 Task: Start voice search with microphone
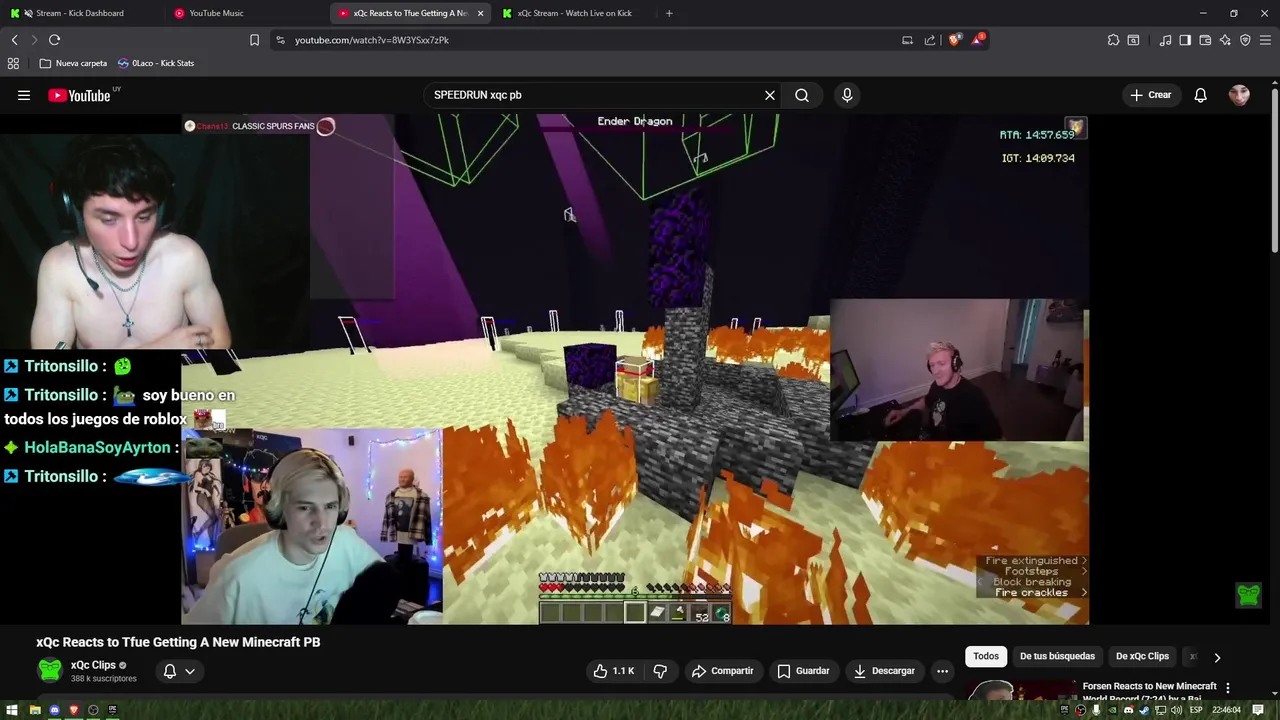click(x=847, y=95)
